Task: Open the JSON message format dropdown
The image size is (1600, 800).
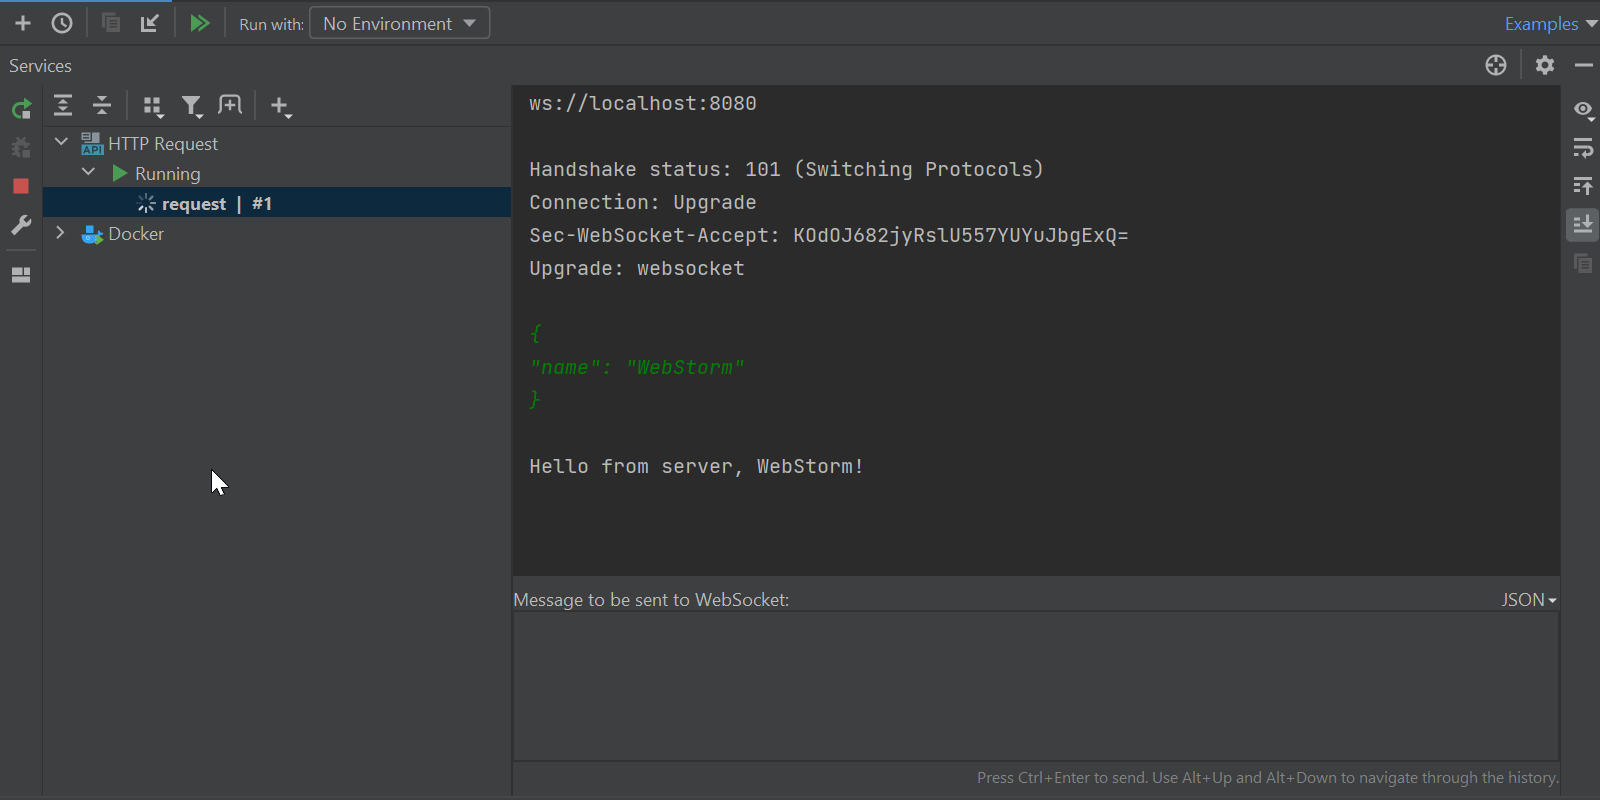Action: tap(1529, 600)
